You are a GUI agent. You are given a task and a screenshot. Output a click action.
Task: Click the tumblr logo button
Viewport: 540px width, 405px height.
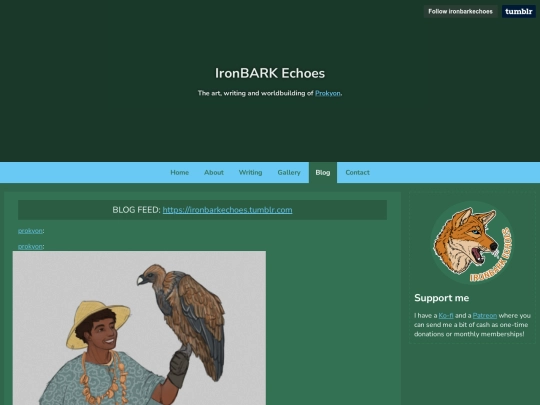pos(518,11)
